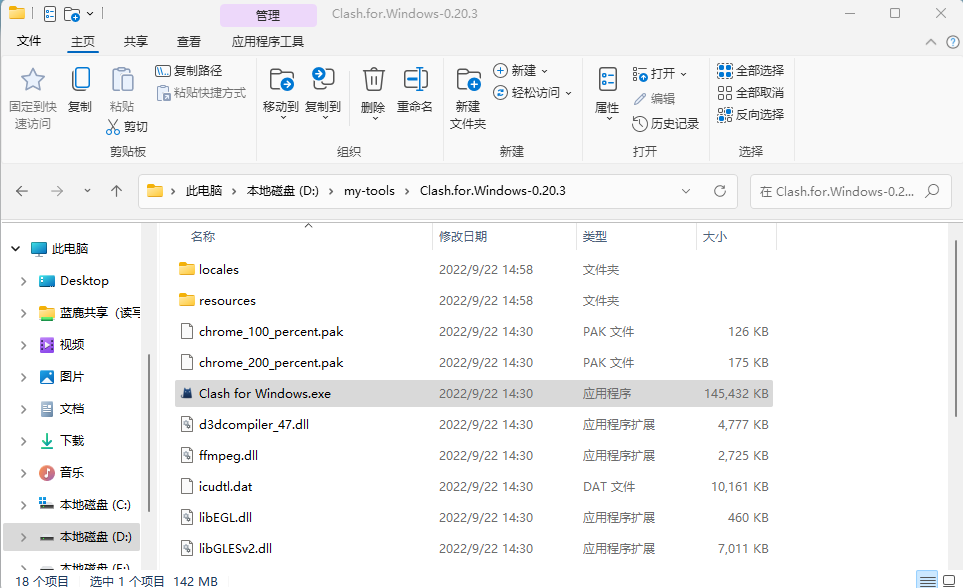963x588 pixels.
Task: Select 音乐 in the navigation pane
Action: click(x=72, y=472)
